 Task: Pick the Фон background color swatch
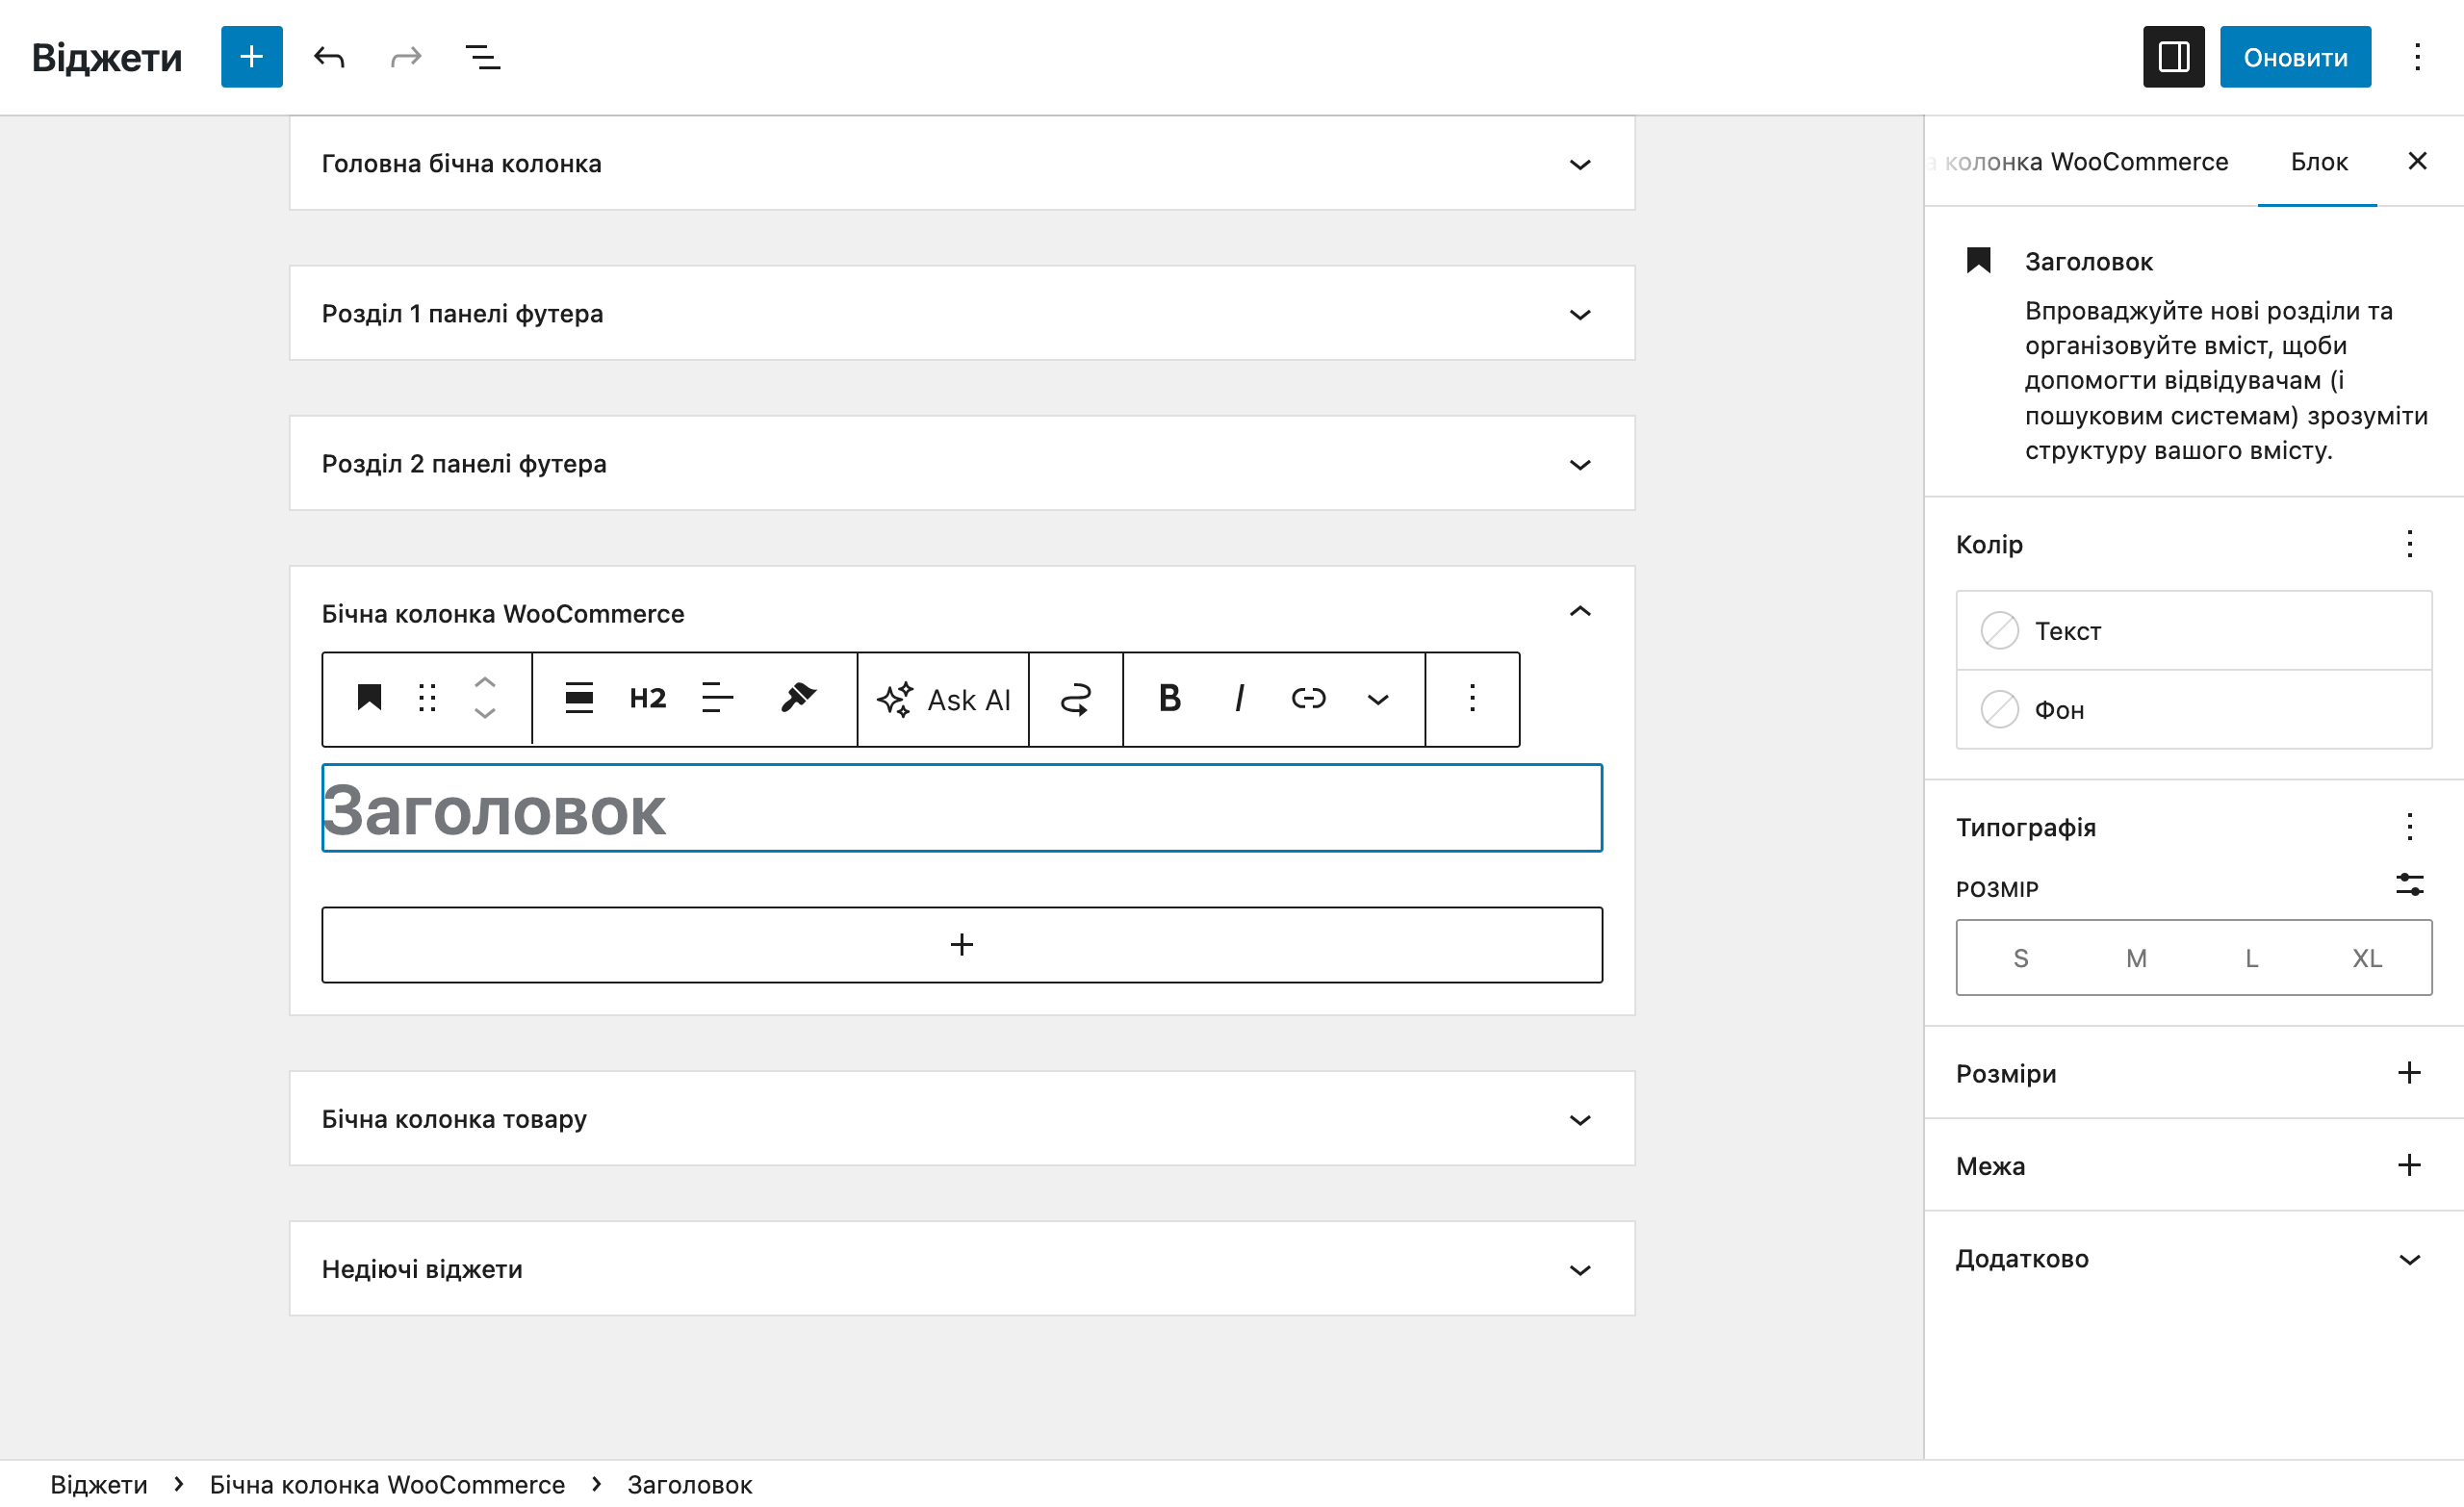pos(2193,710)
